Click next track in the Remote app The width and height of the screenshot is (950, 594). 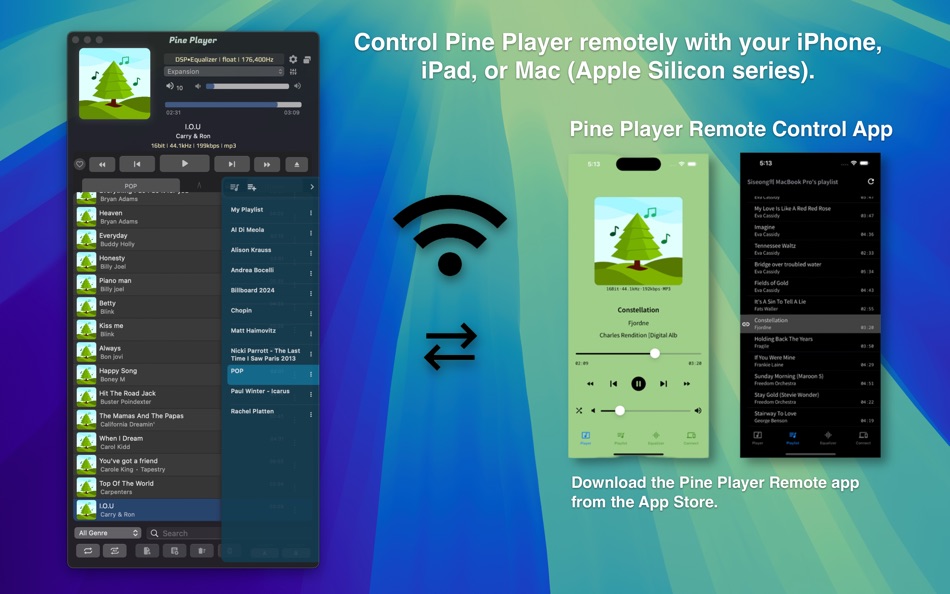pos(663,384)
